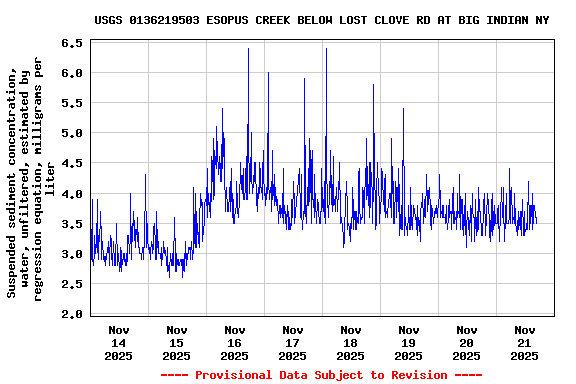576x384 pixels.
Task: Click the Provisional Data Subject to Revision notice
Action: [321, 375]
